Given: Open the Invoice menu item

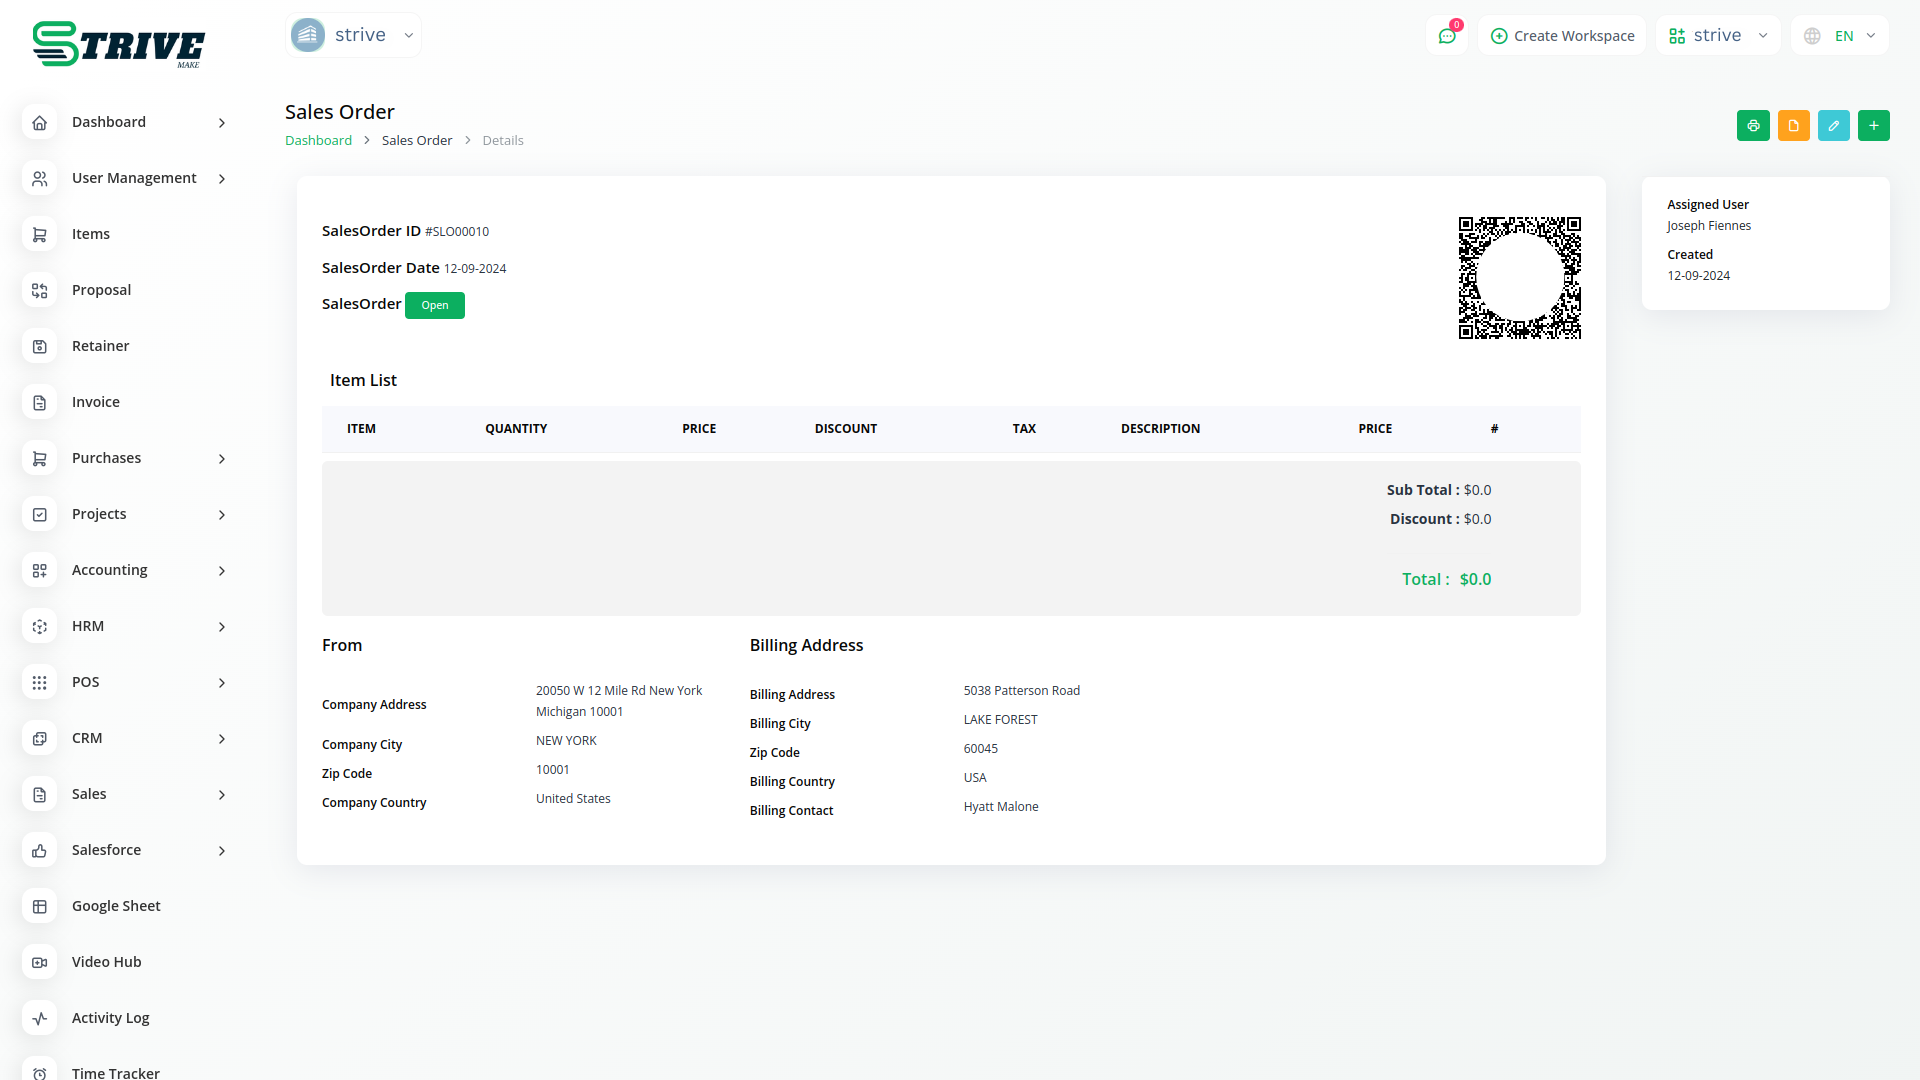Looking at the screenshot, I should pyautogui.click(x=96, y=402).
